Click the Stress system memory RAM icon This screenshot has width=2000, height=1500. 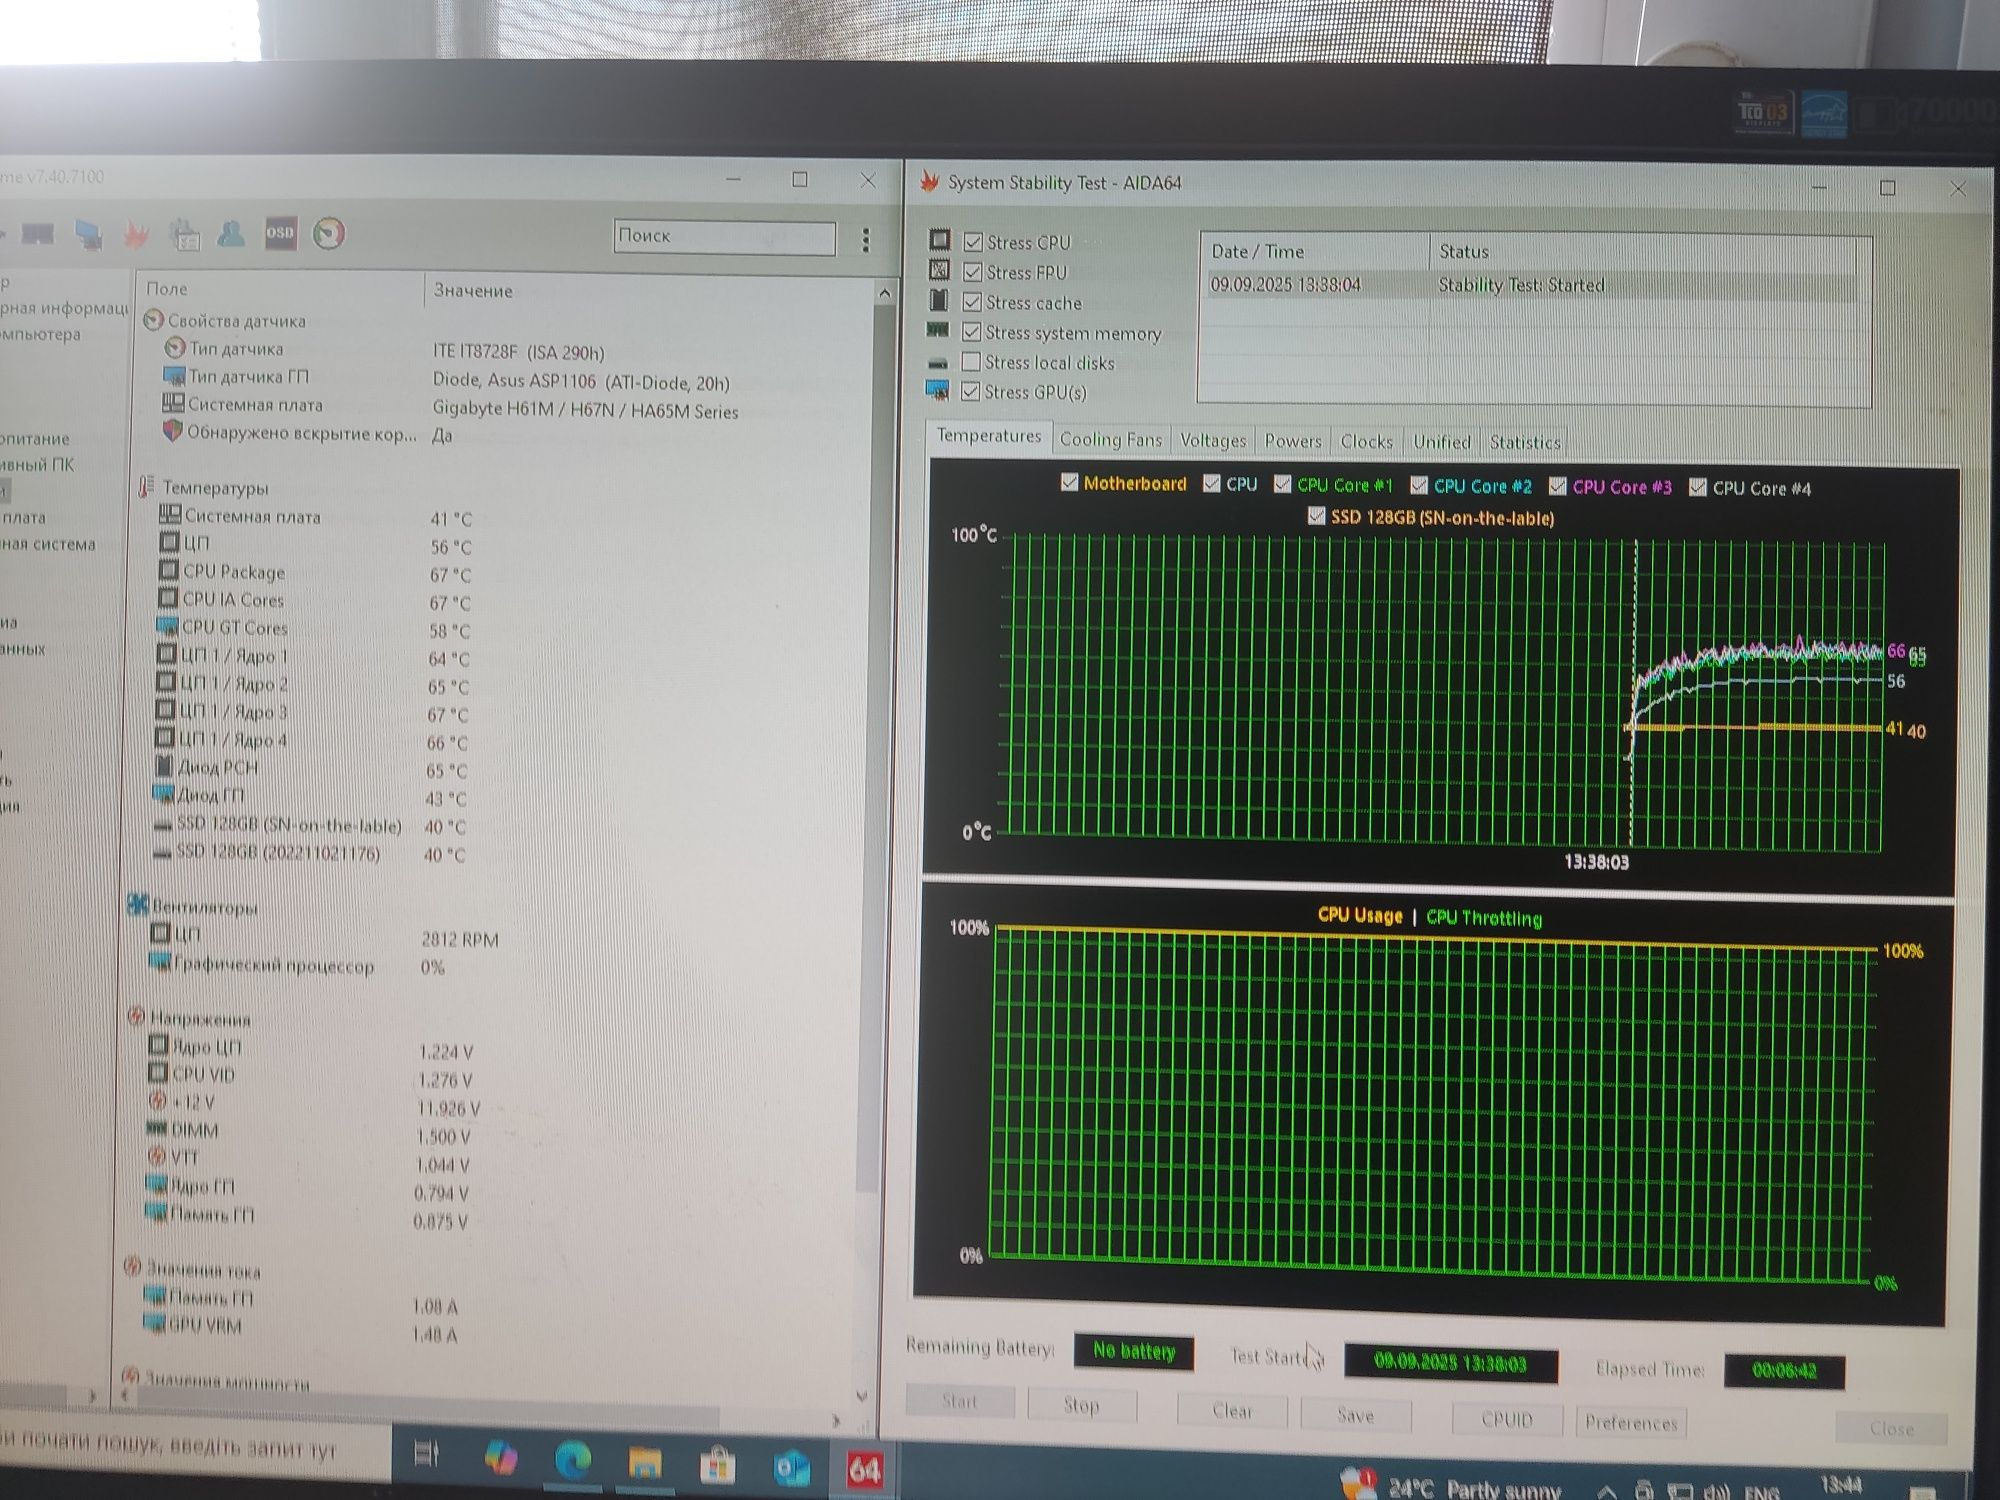tap(938, 329)
